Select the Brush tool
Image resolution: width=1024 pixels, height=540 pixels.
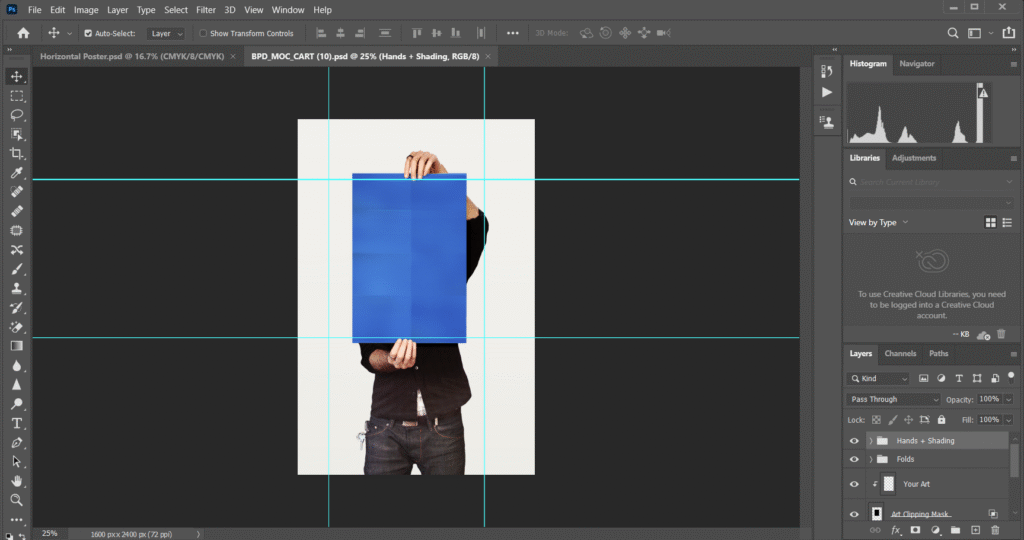click(x=17, y=269)
